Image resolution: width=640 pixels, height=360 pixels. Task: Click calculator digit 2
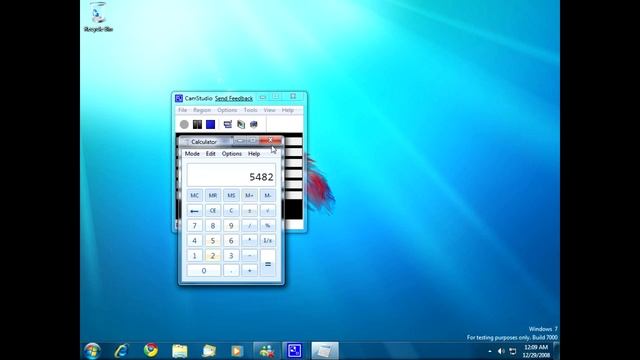click(213, 256)
